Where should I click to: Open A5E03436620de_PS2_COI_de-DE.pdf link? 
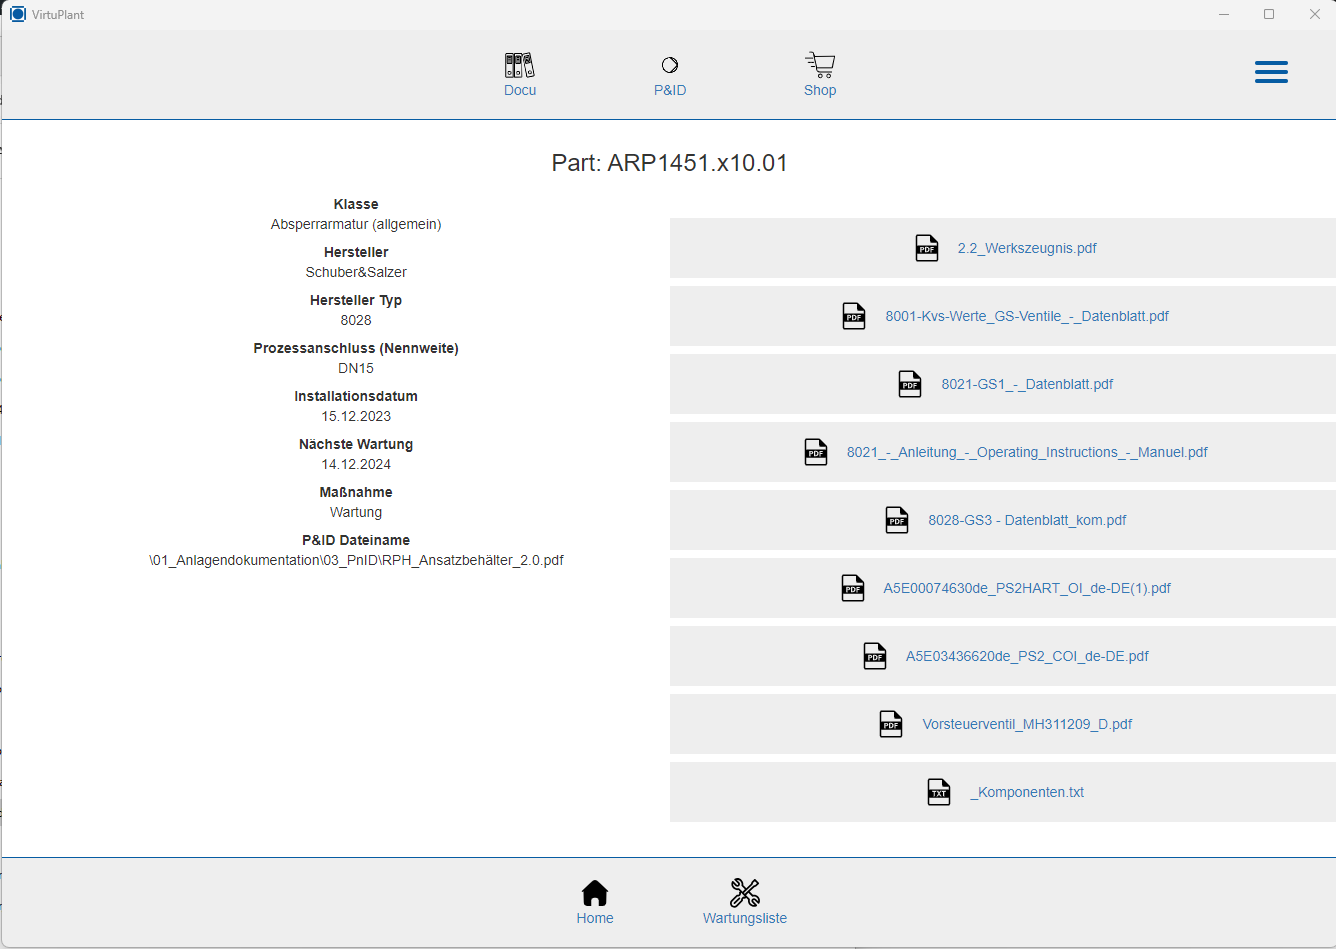[x=1027, y=656]
